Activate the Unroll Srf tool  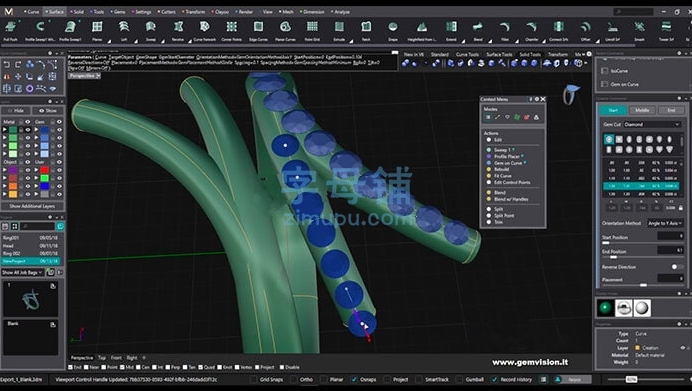click(x=613, y=31)
